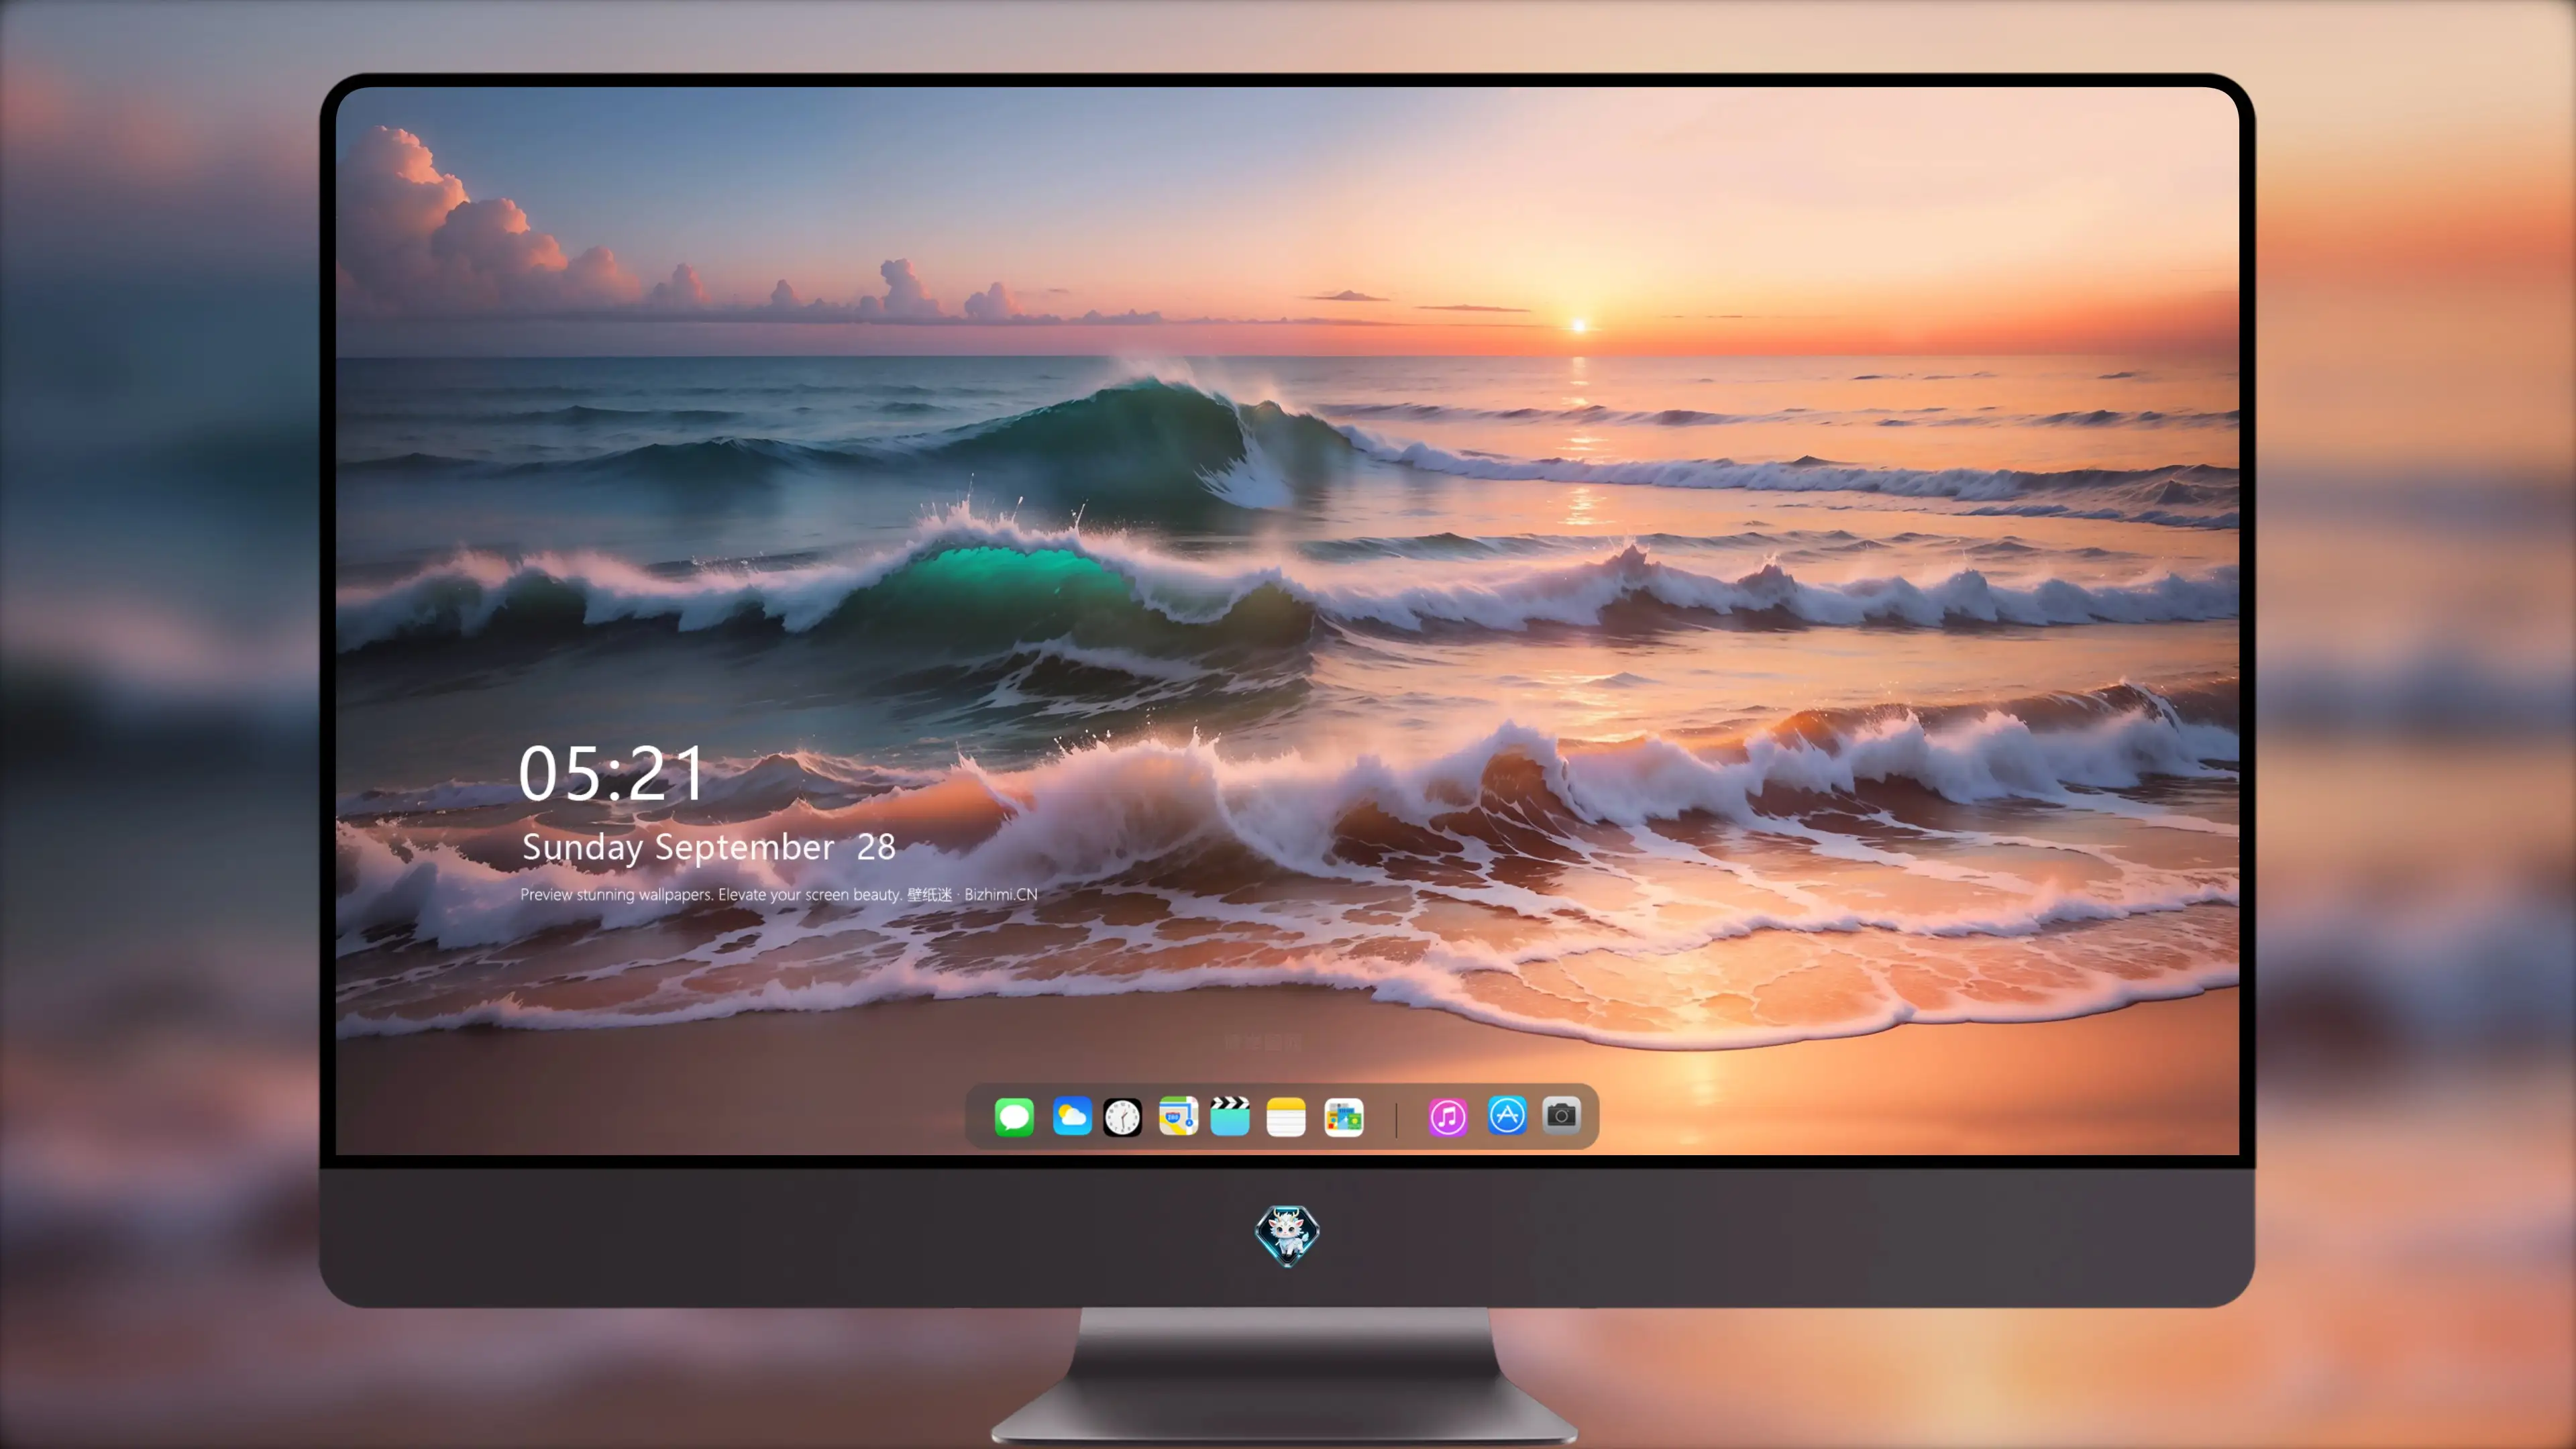
Task: Click the dragon mascot logo on monitor chin
Action: (1287, 1235)
